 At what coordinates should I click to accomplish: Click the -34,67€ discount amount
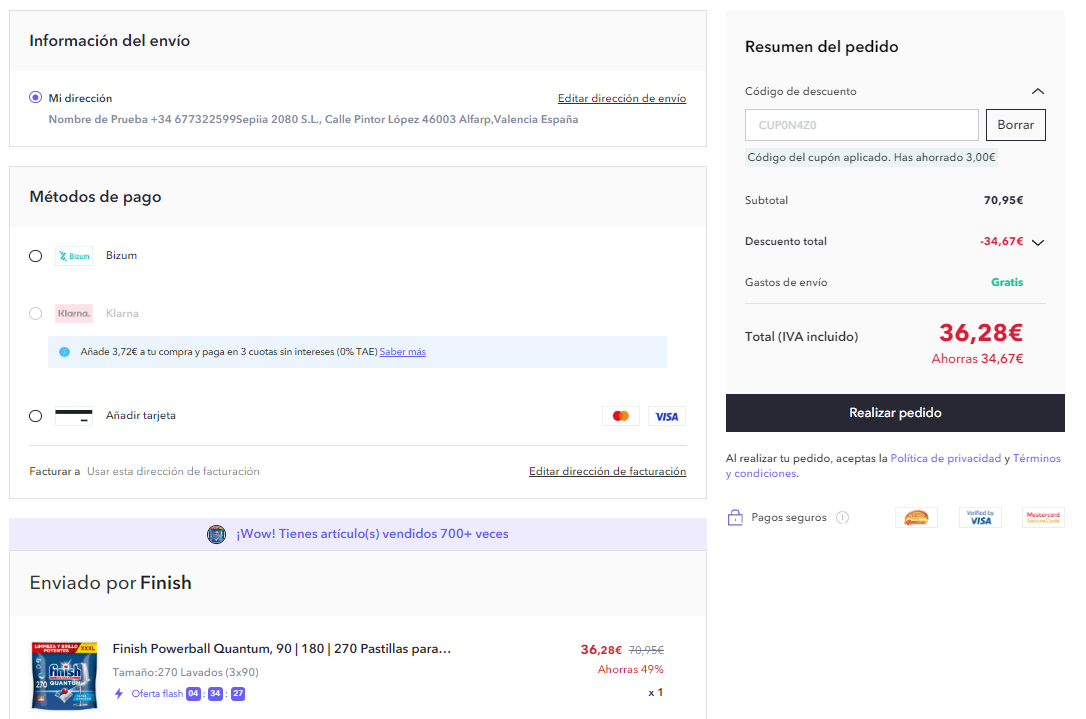[1002, 241]
